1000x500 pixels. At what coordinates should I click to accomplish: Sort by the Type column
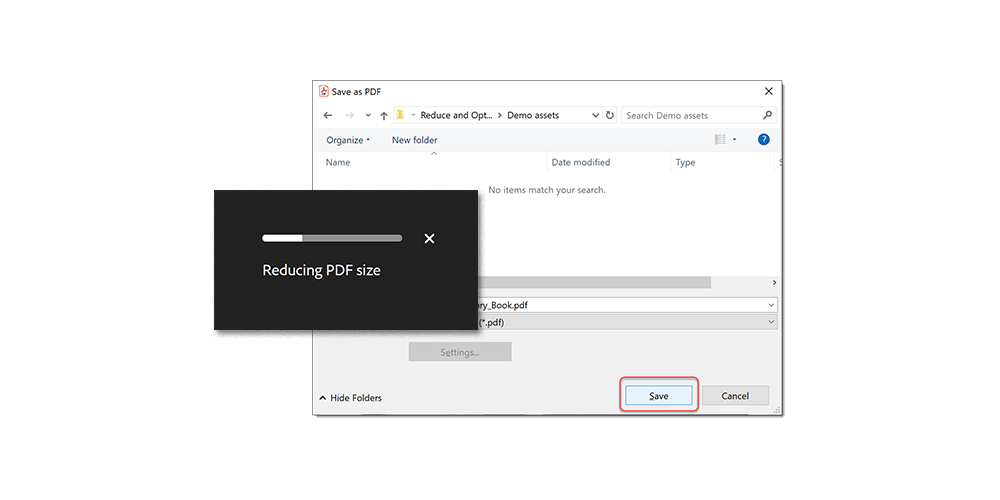pos(686,163)
